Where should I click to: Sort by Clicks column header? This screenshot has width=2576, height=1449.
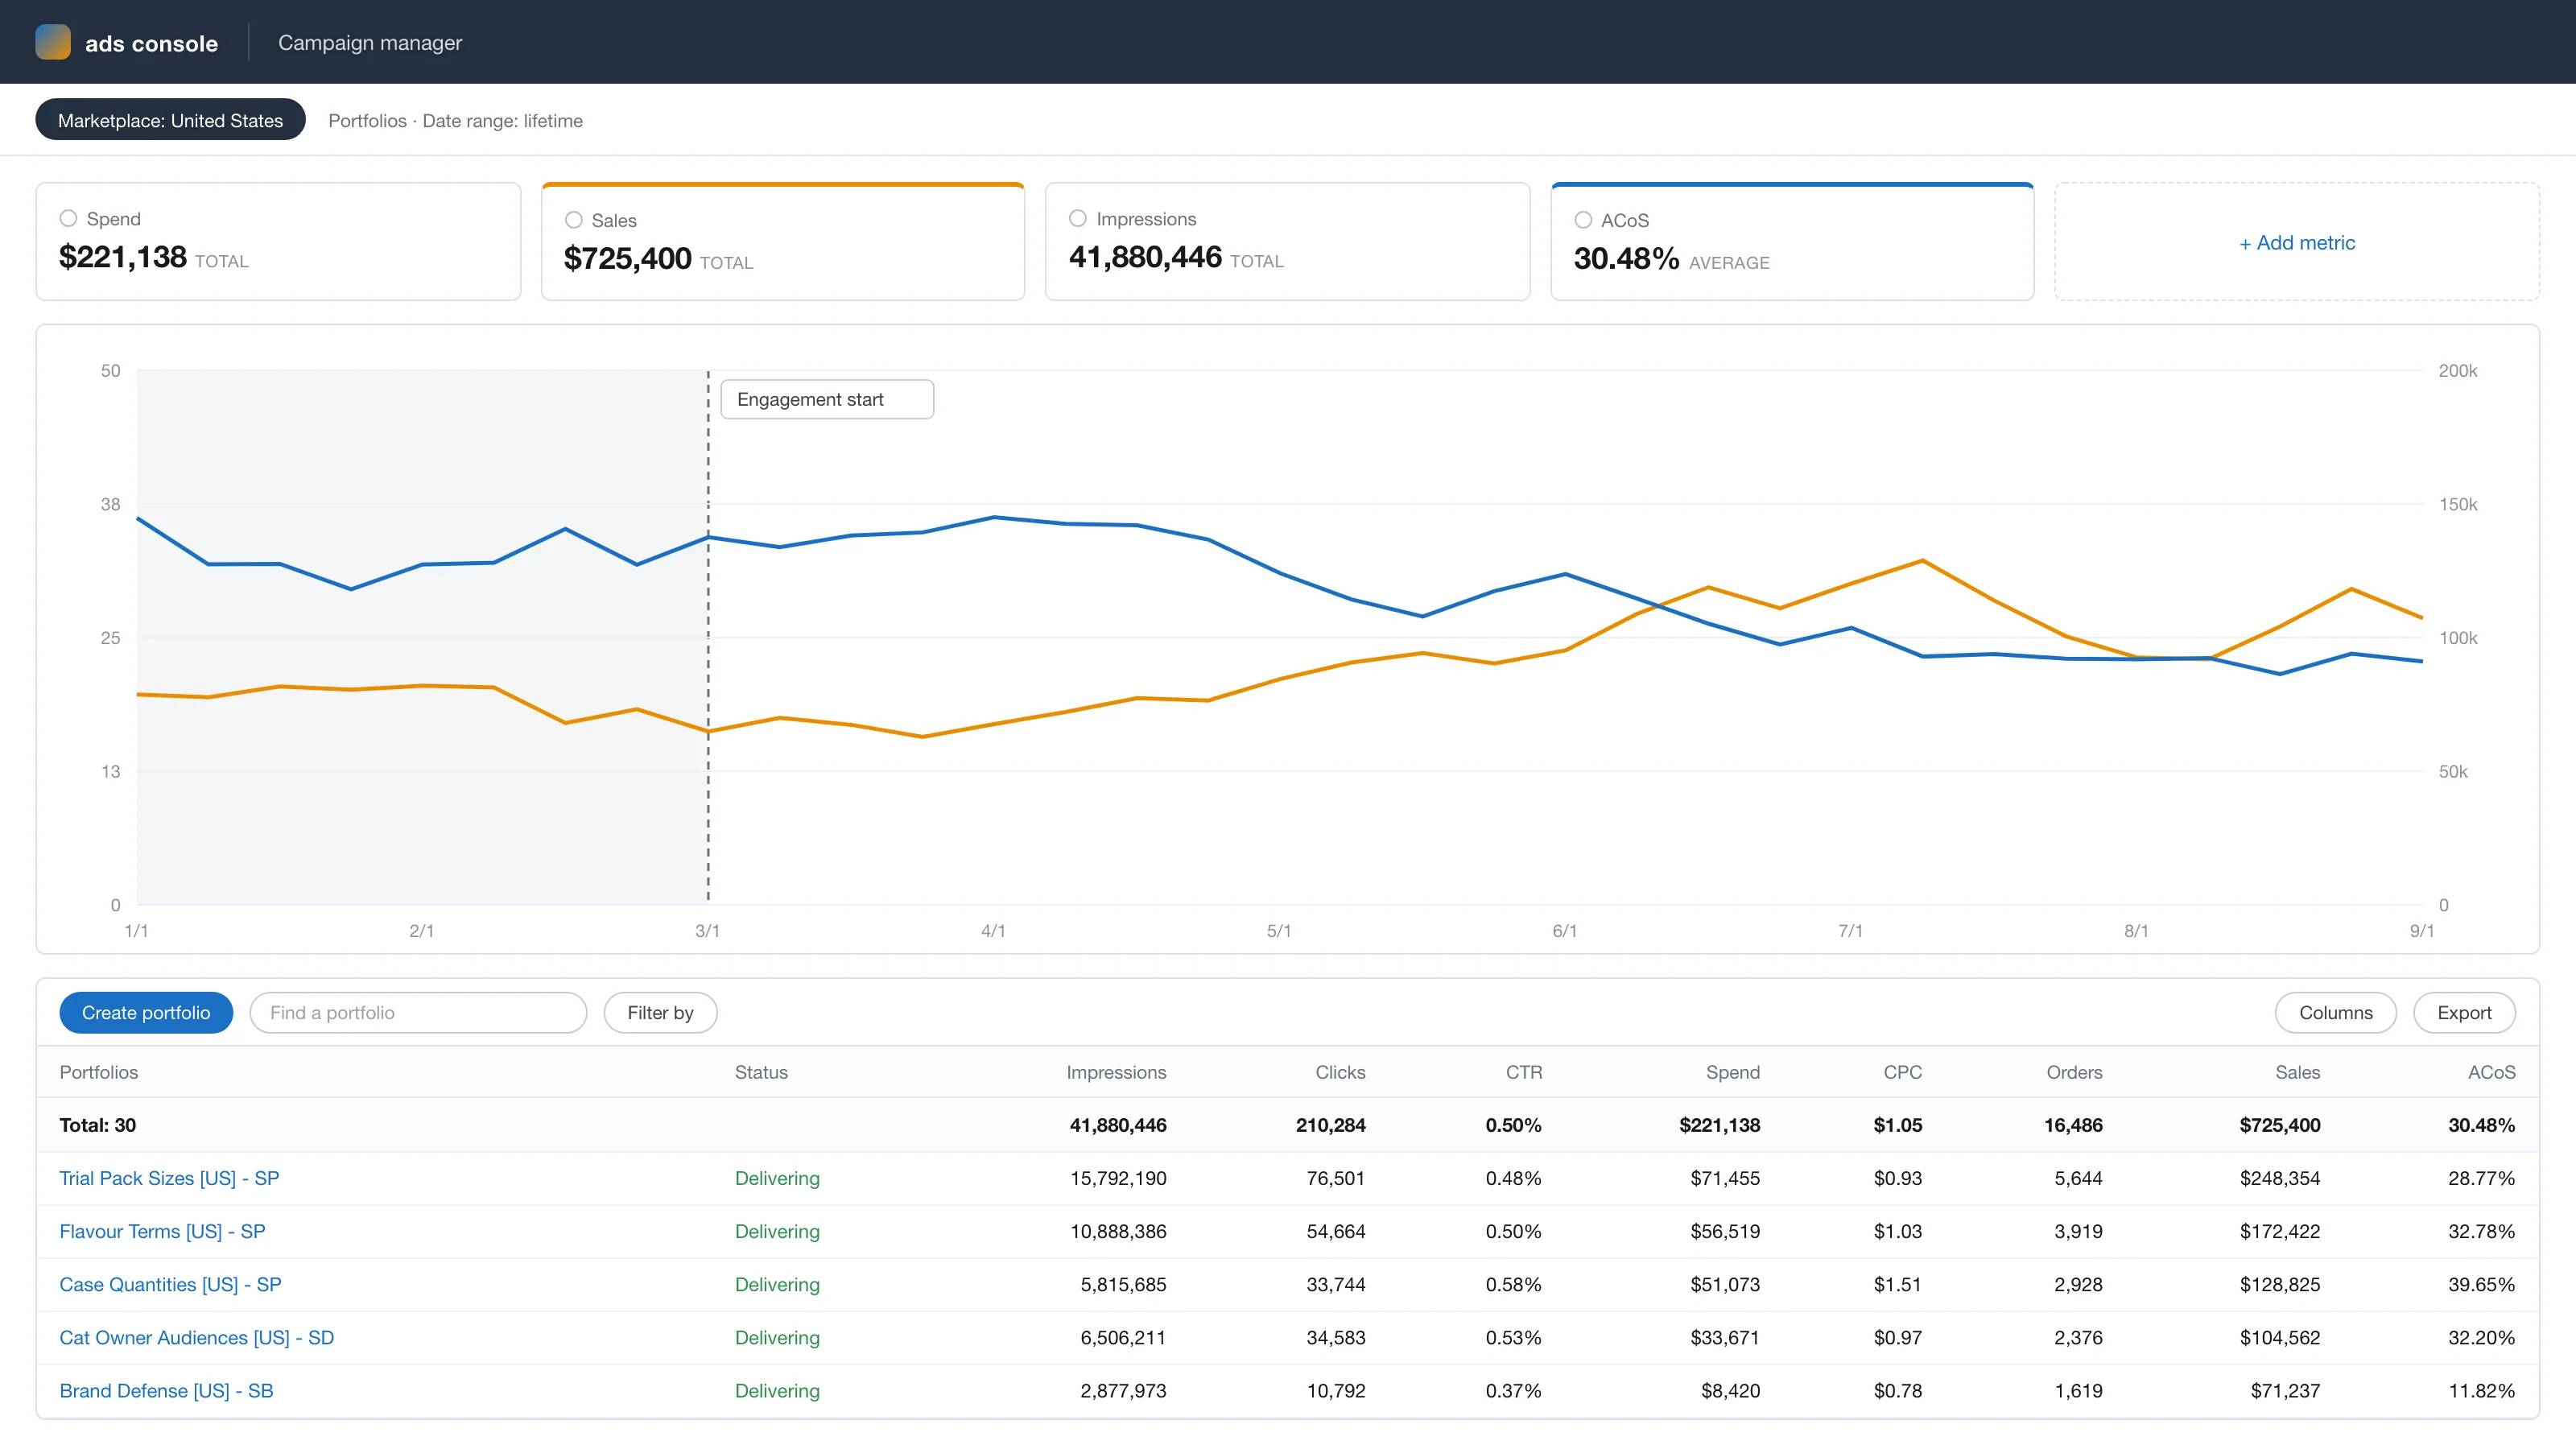click(x=1340, y=1072)
